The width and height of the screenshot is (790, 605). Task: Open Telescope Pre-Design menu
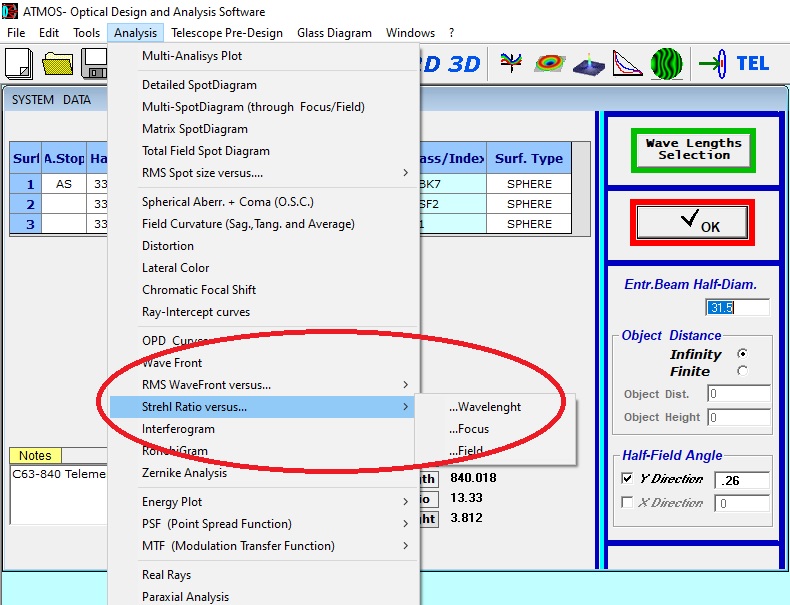click(x=227, y=33)
